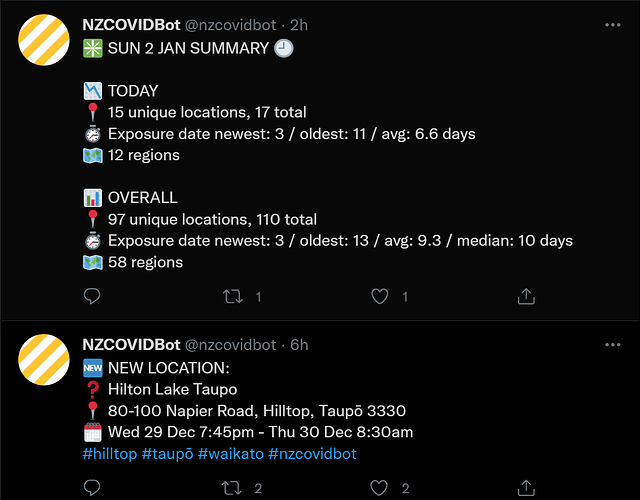Open the #nzcovidbot hashtag
The width and height of the screenshot is (640, 500).
[x=312, y=454]
